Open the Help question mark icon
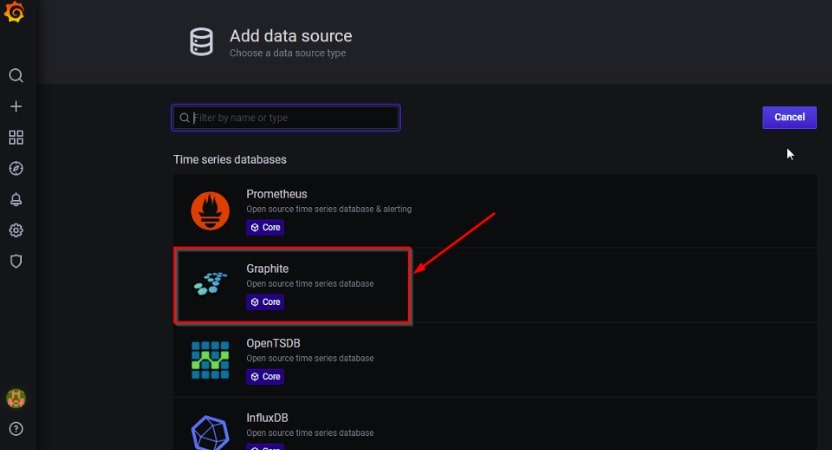The height and width of the screenshot is (450, 832). click(16, 429)
